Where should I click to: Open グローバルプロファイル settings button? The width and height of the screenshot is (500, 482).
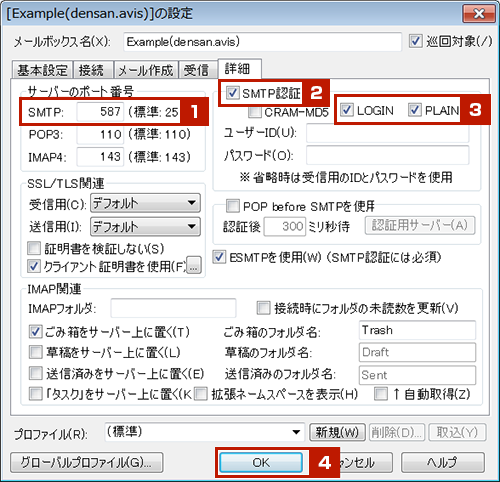pos(87,462)
